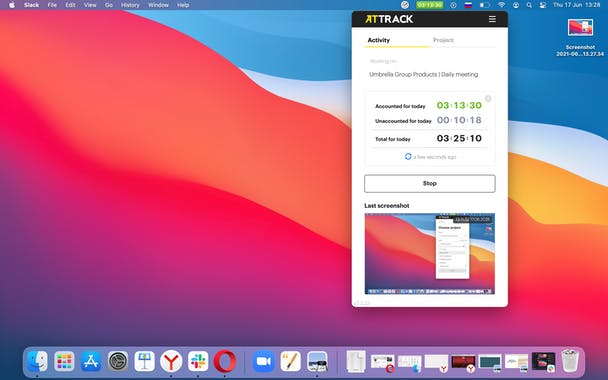This screenshot has height=380, width=608.
Task: Click the unaccounted time value 00:10:18
Action: (459, 120)
